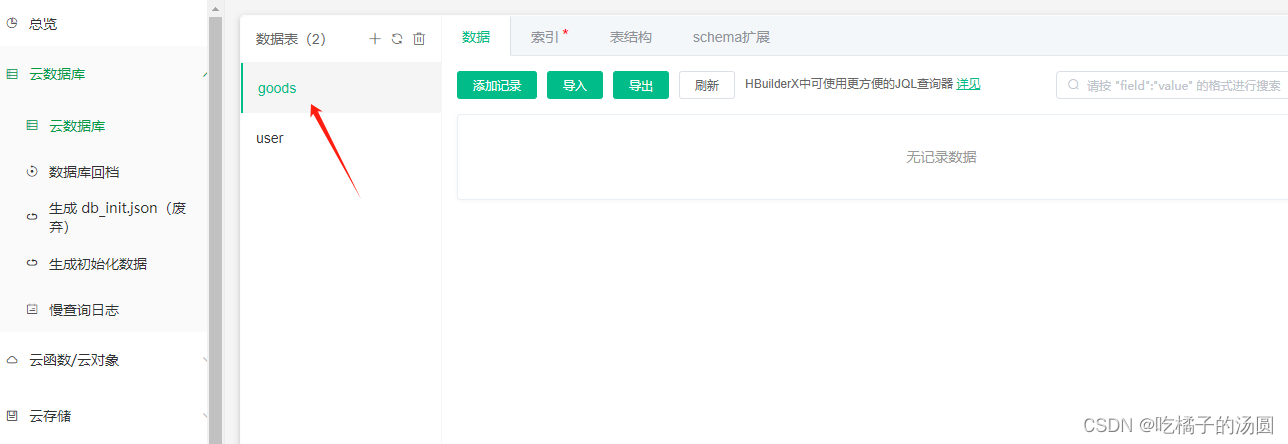Screen dimensions: 1288x444
Task: Click the 导入 button
Action: click(575, 85)
